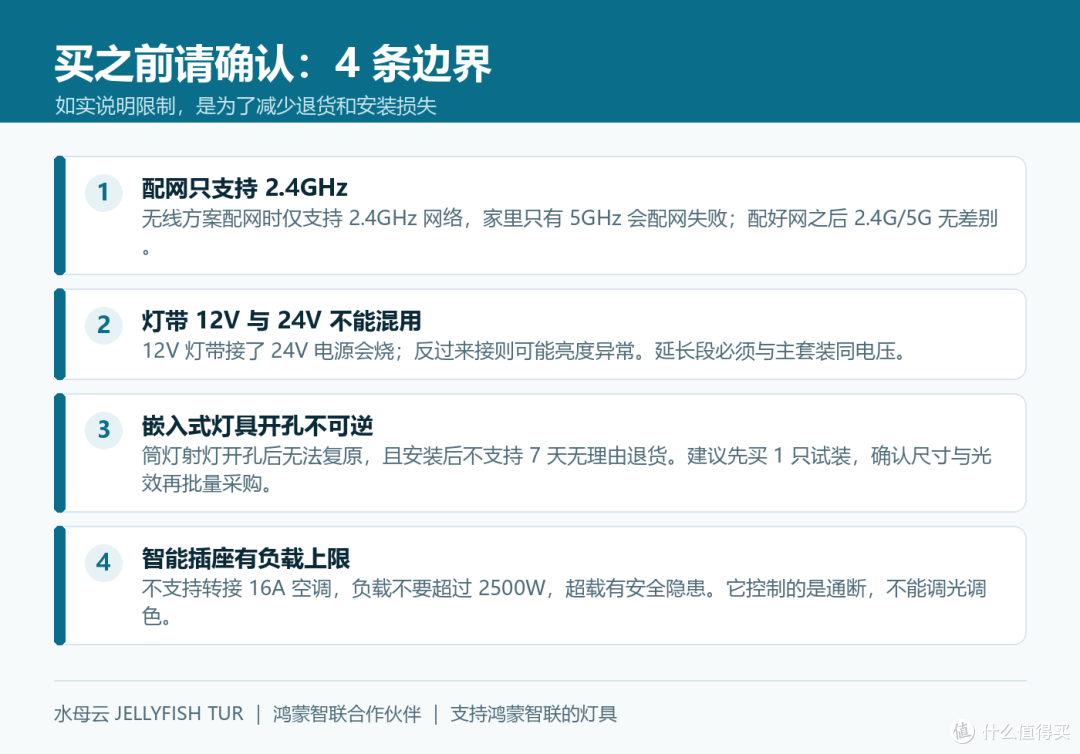Viewport: 1080px width, 754px height.
Task: Click description 12V 灯带接了 24V 电源会烧
Action: [523, 351]
